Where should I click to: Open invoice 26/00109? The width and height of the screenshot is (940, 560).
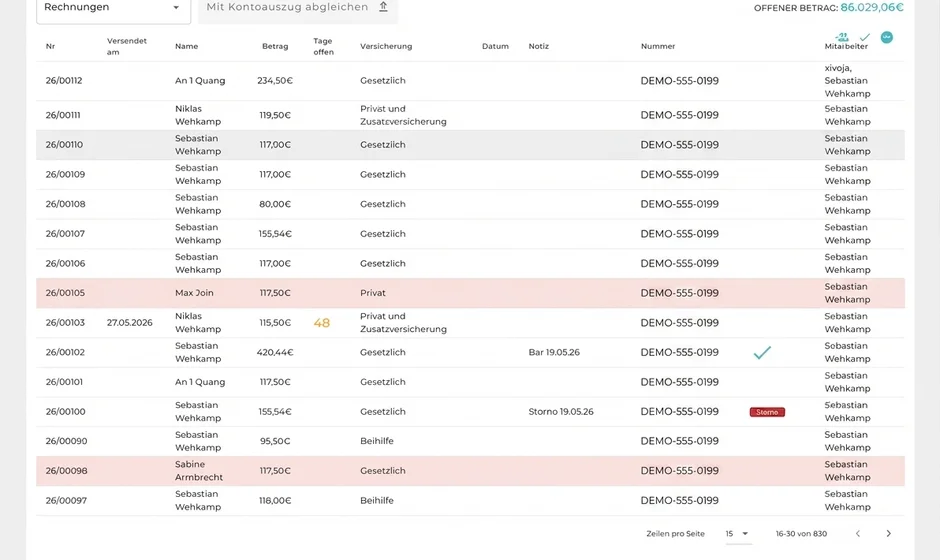click(x=470, y=174)
